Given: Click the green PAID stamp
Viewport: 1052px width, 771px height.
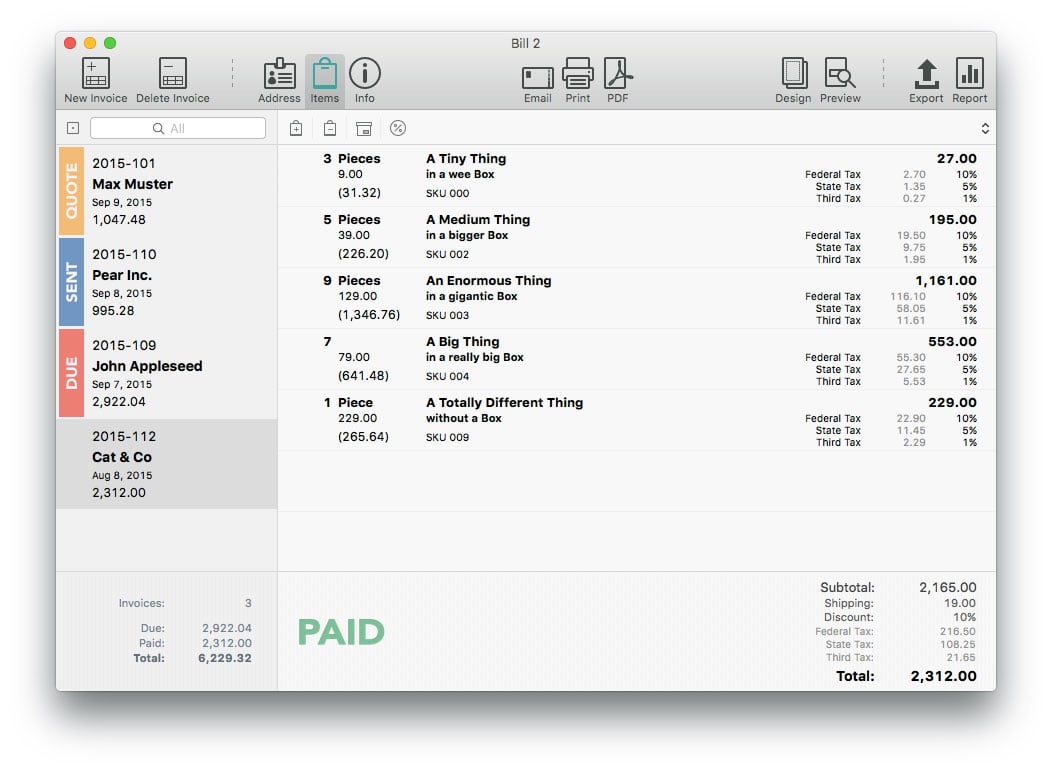Looking at the screenshot, I should 342,632.
